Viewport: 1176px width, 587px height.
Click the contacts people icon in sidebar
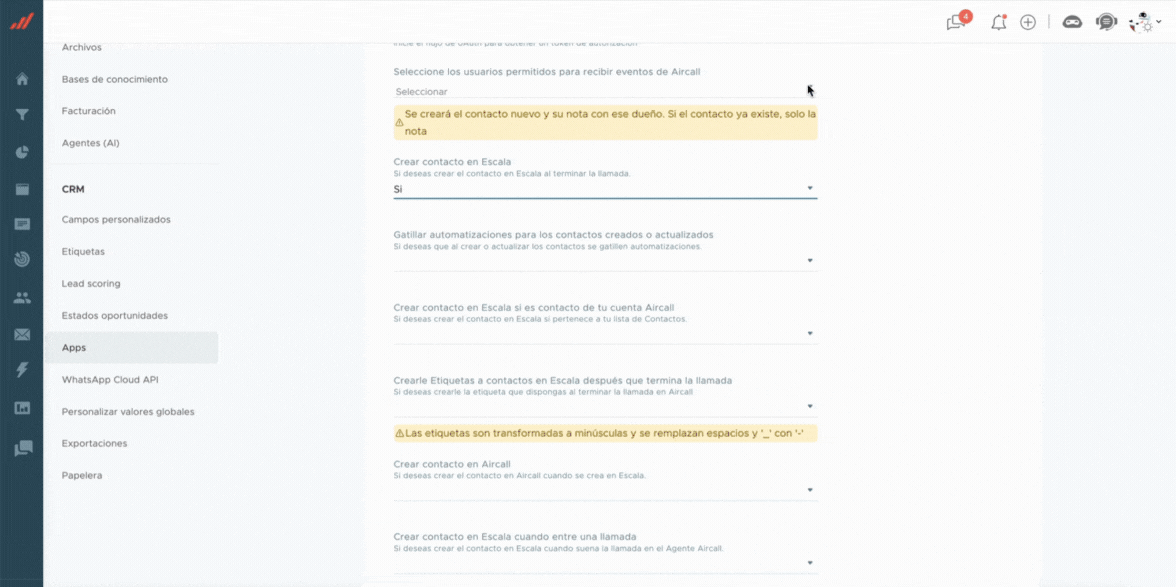coord(22,298)
